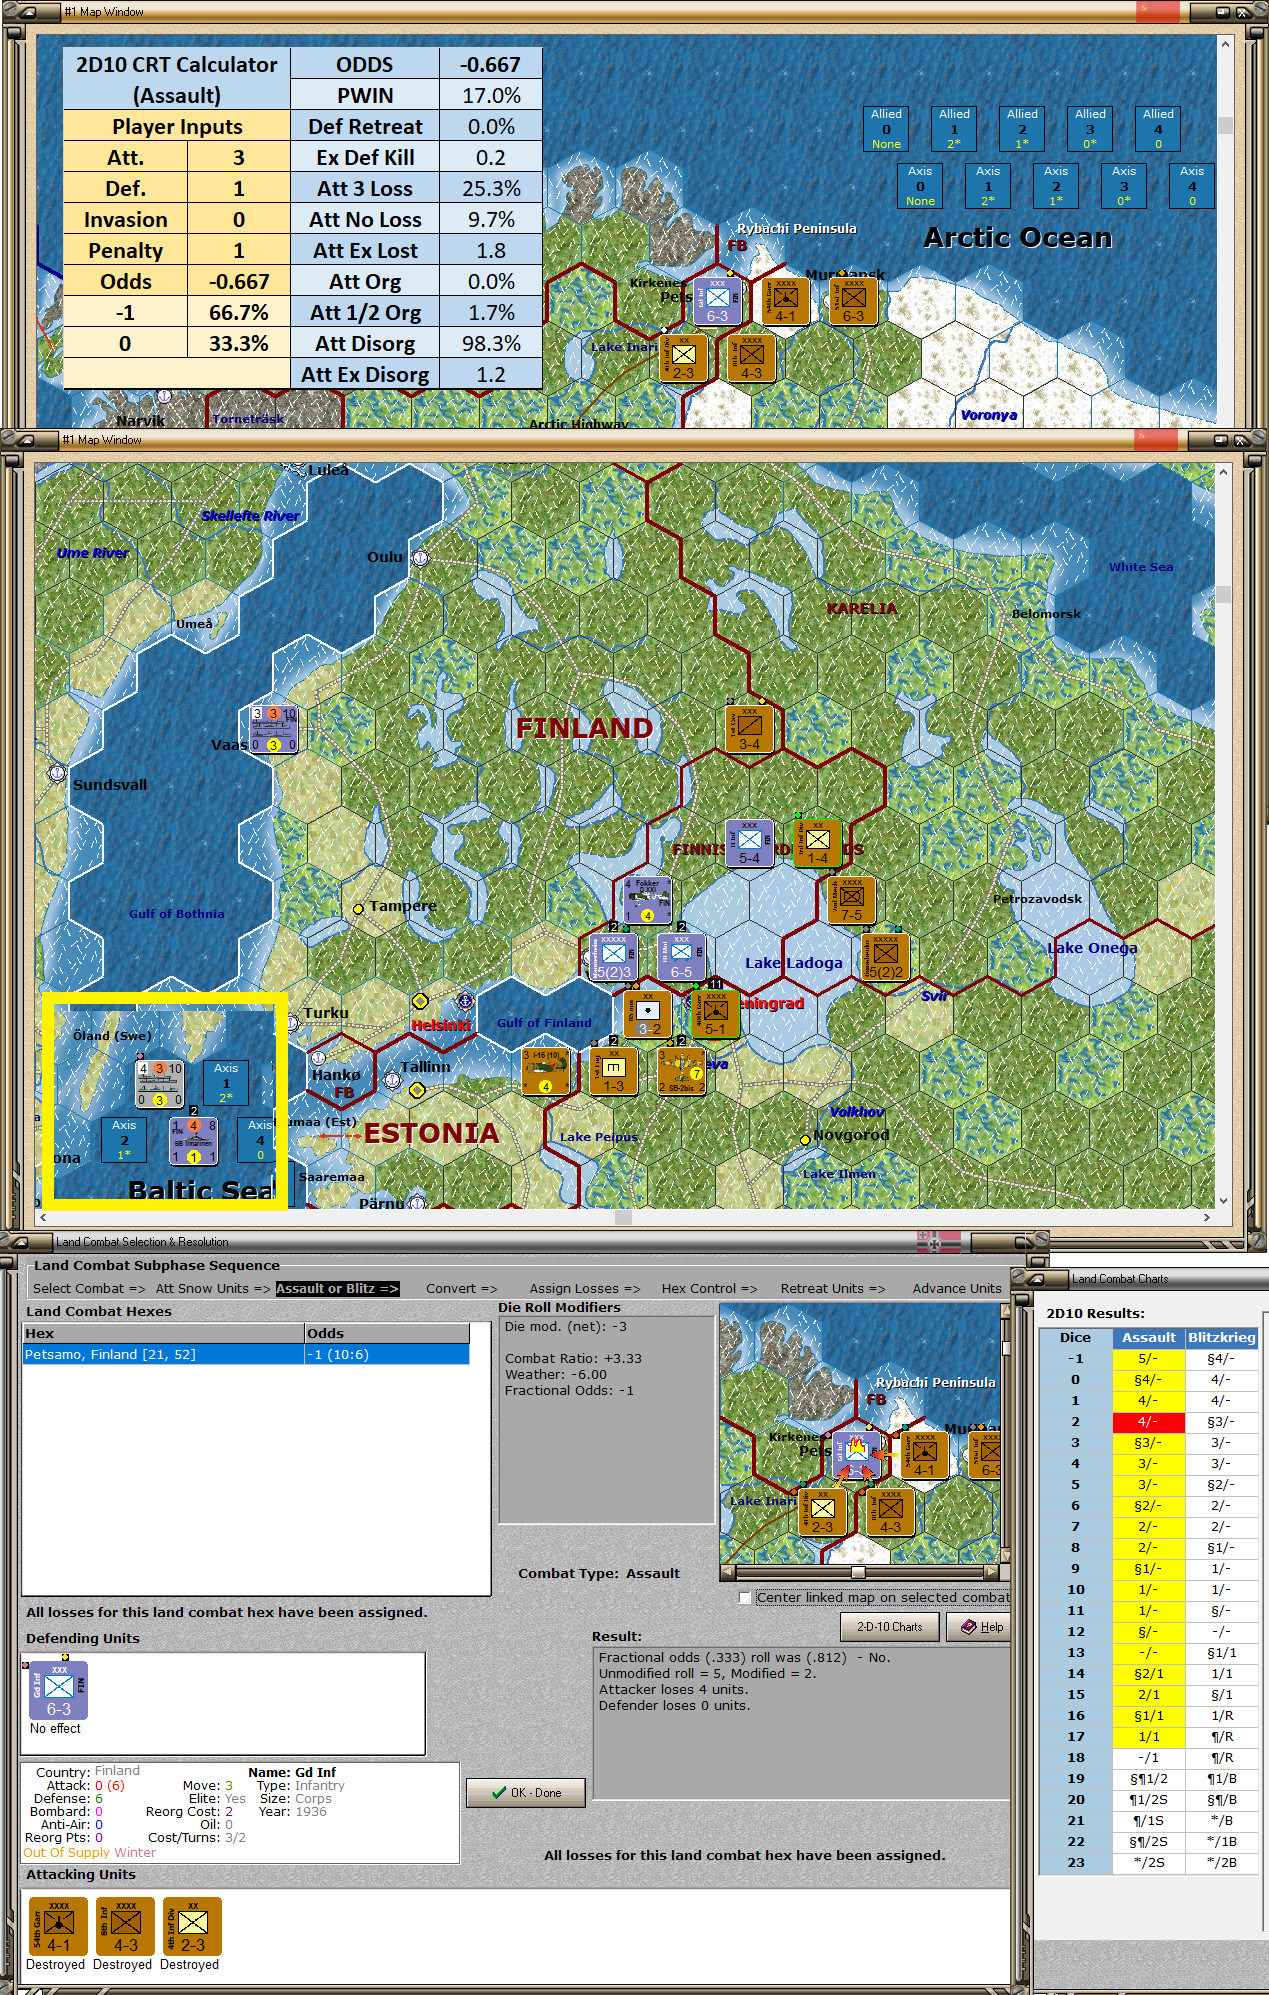Click the 3-4 unit counter in Karelia
Screen dimensions: 1269x1995
[749, 729]
